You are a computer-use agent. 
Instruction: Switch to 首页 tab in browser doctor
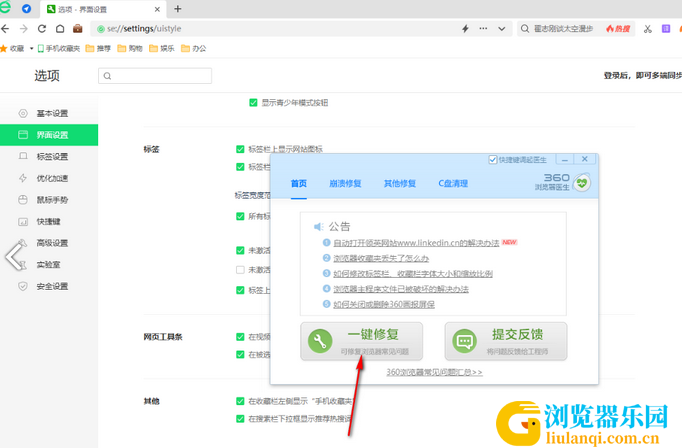(299, 184)
